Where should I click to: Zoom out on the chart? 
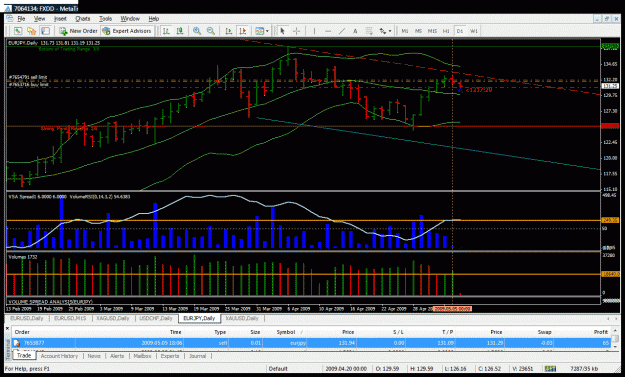(x=211, y=31)
